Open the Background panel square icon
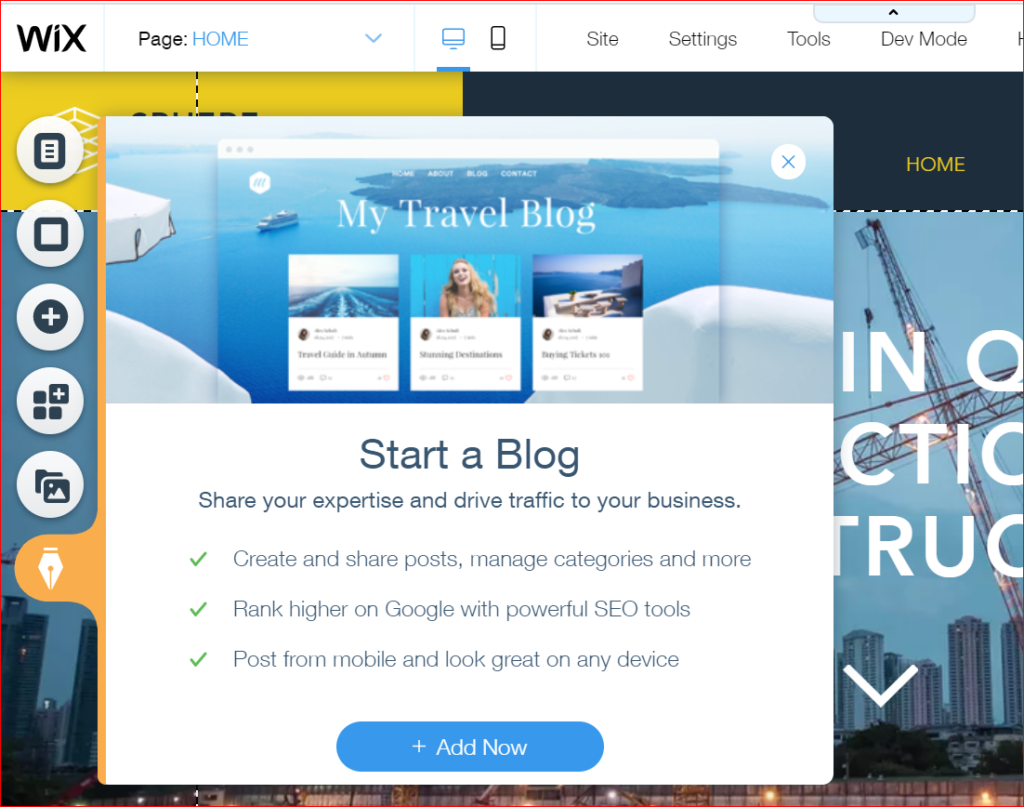 click(x=50, y=234)
